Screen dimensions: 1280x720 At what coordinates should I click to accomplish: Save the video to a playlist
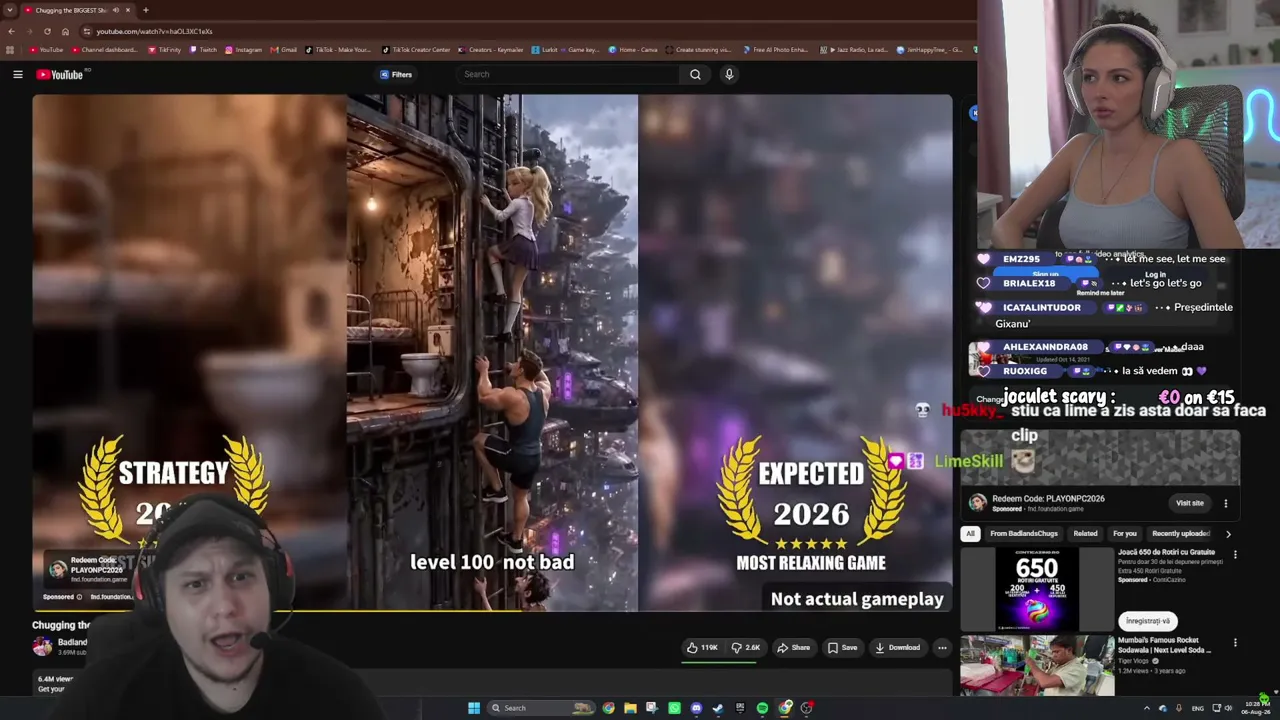click(x=842, y=647)
